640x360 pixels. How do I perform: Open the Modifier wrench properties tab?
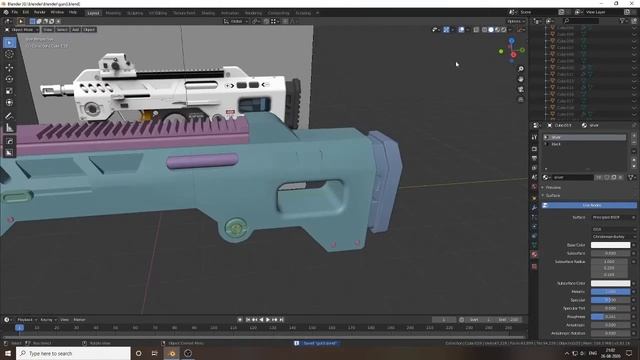(x=534, y=207)
